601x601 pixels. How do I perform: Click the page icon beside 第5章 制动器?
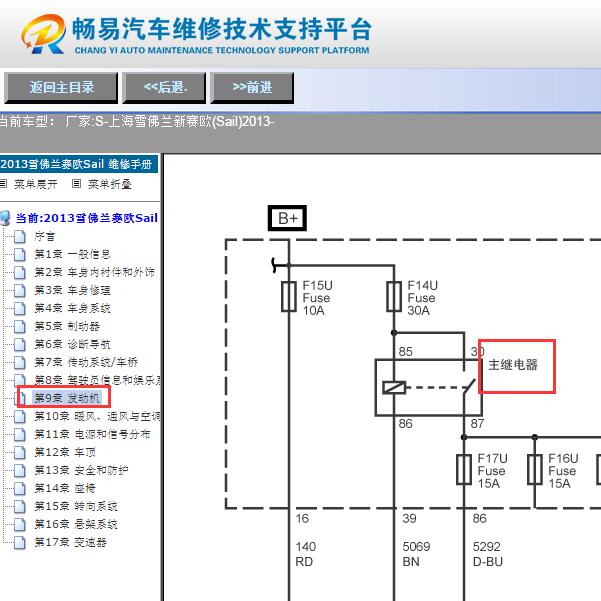20,327
